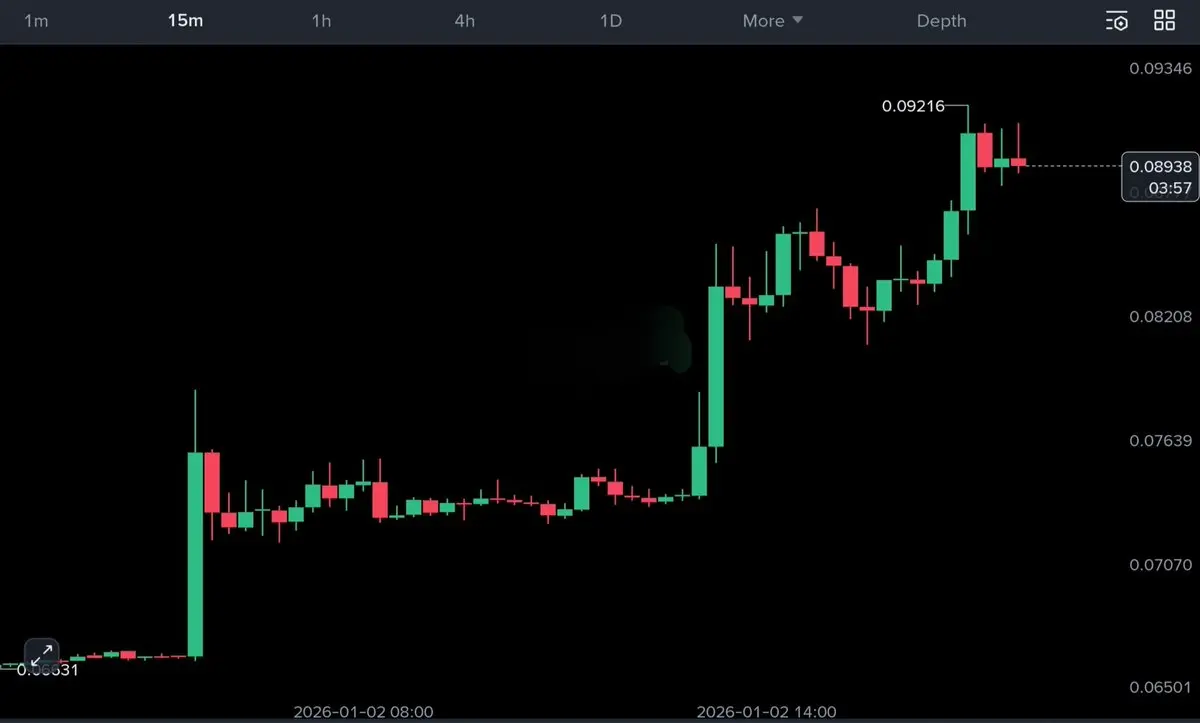Tap the fullscreen expand arrows icon
The height and width of the screenshot is (723, 1200).
(42, 655)
